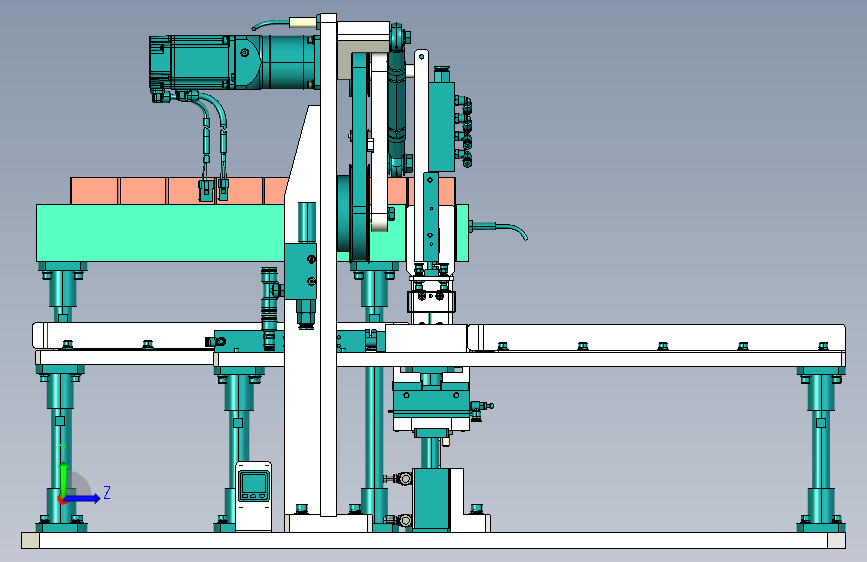Pick the teal solenoid valve block at the upper right

point(441,126)
